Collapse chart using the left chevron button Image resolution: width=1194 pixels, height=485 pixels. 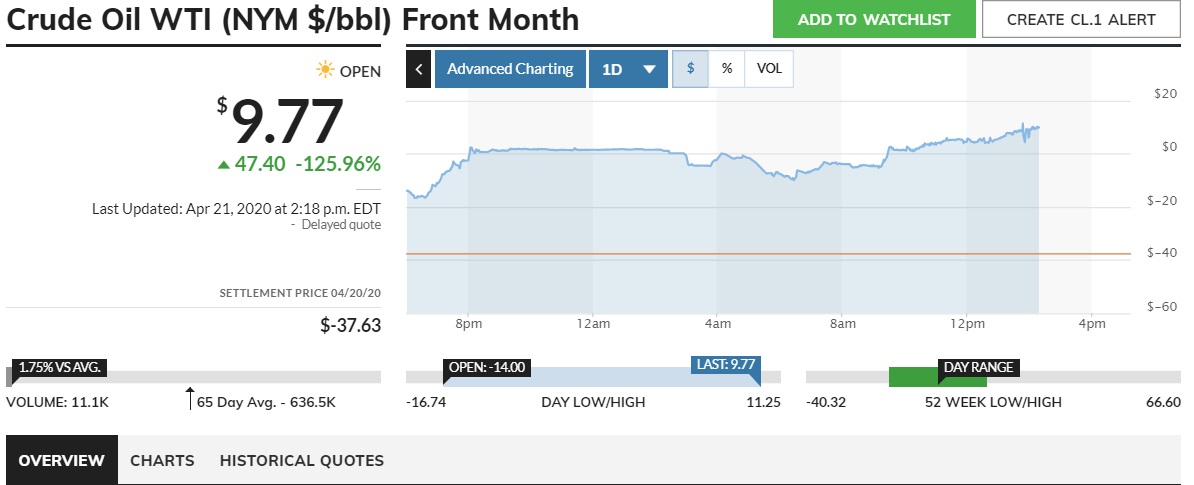pos(418,69)
